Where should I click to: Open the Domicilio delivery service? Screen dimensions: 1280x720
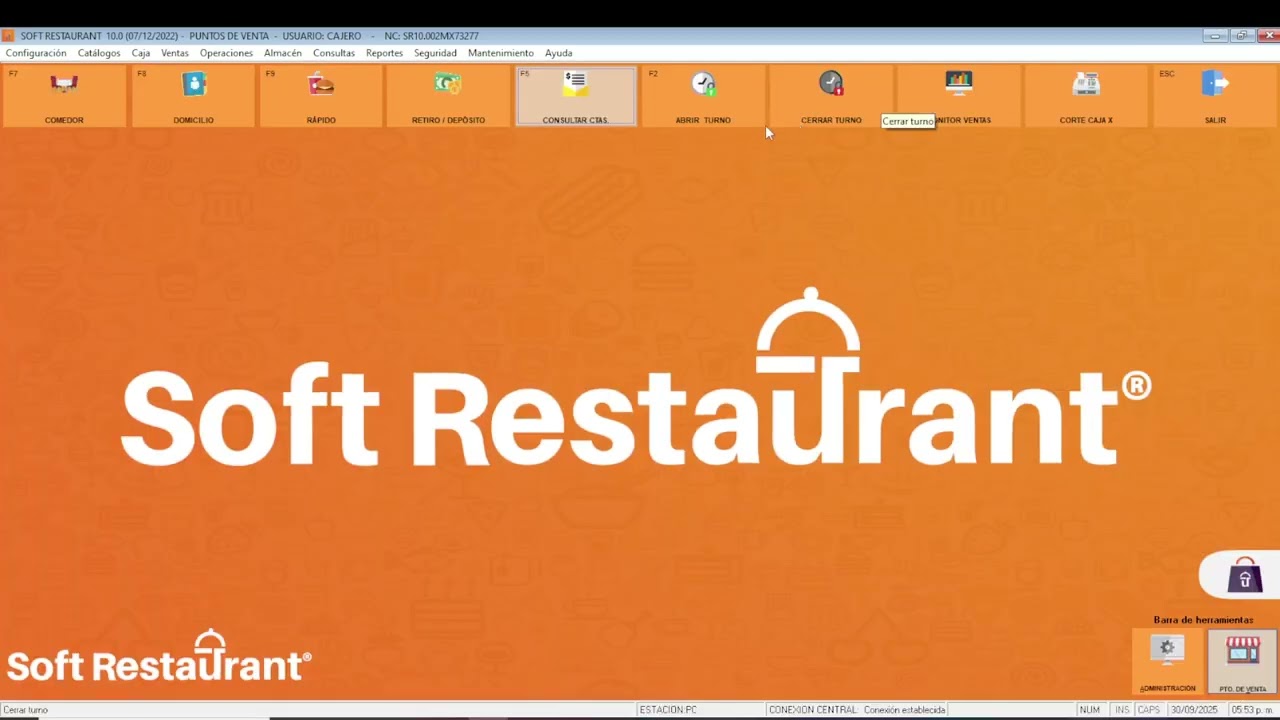pos(193,96)
